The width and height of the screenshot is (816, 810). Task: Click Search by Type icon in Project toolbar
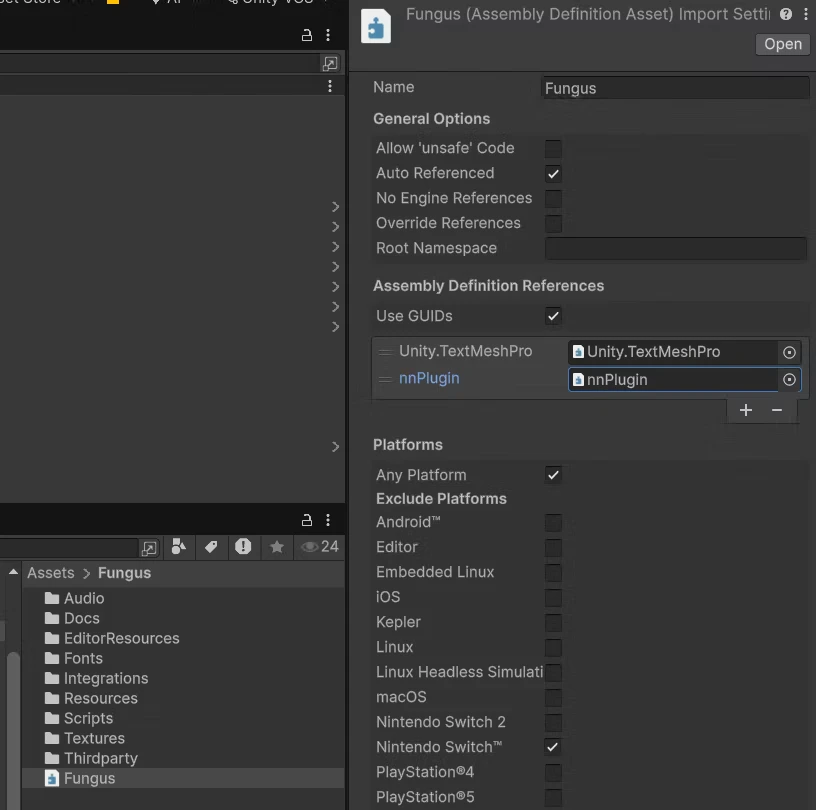[x=179, y=547]
